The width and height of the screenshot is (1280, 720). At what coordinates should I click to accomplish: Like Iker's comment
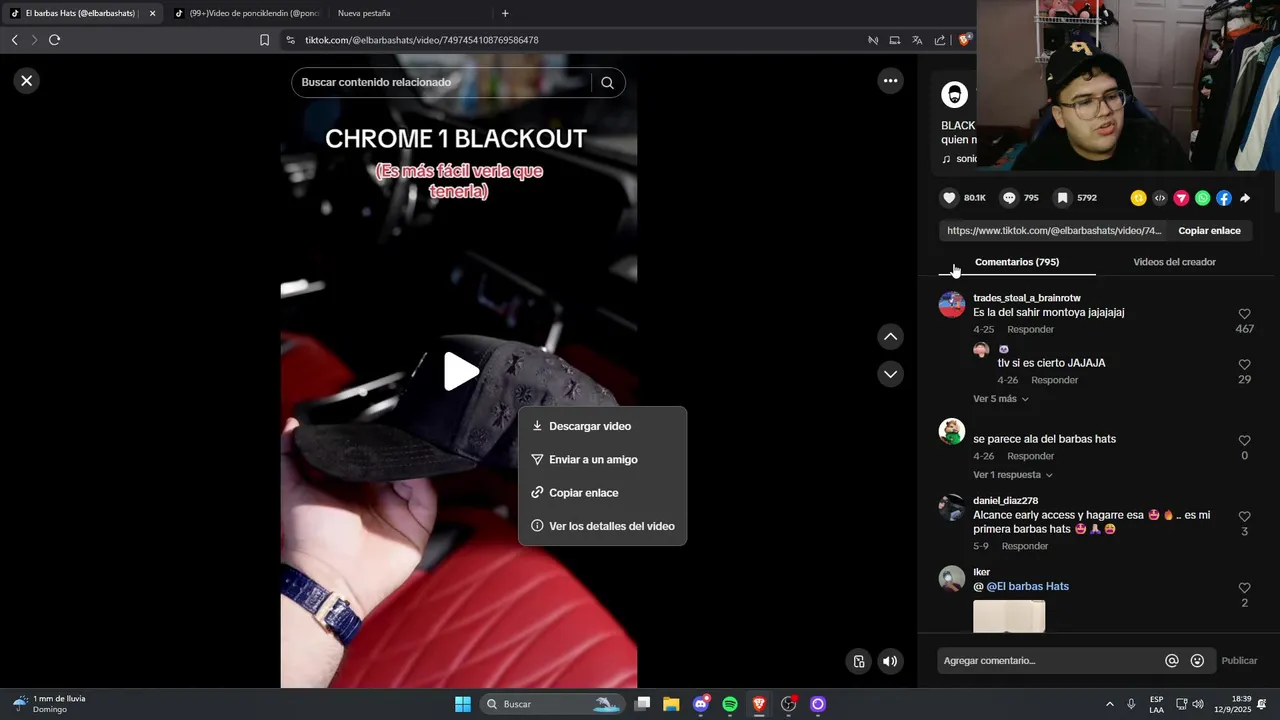pyautogui.click(x=1245, y=588)
